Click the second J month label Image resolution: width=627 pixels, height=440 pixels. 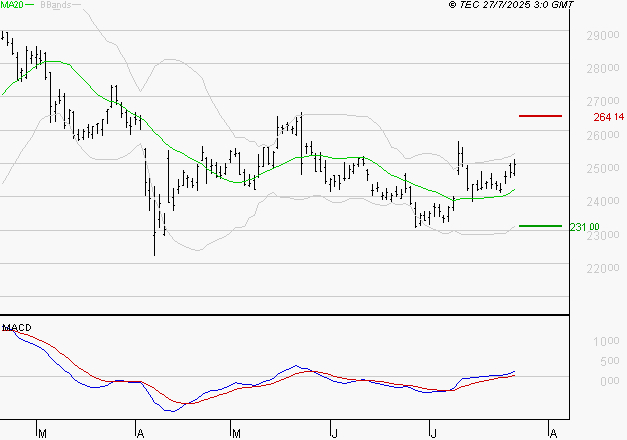433,434
